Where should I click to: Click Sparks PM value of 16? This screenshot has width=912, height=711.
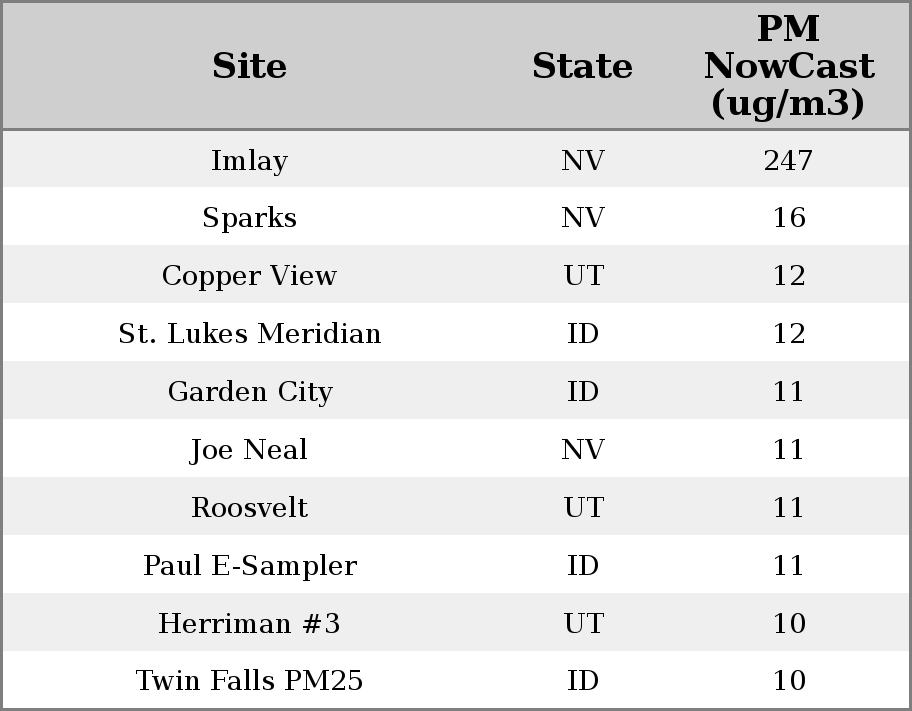point(788,218)
